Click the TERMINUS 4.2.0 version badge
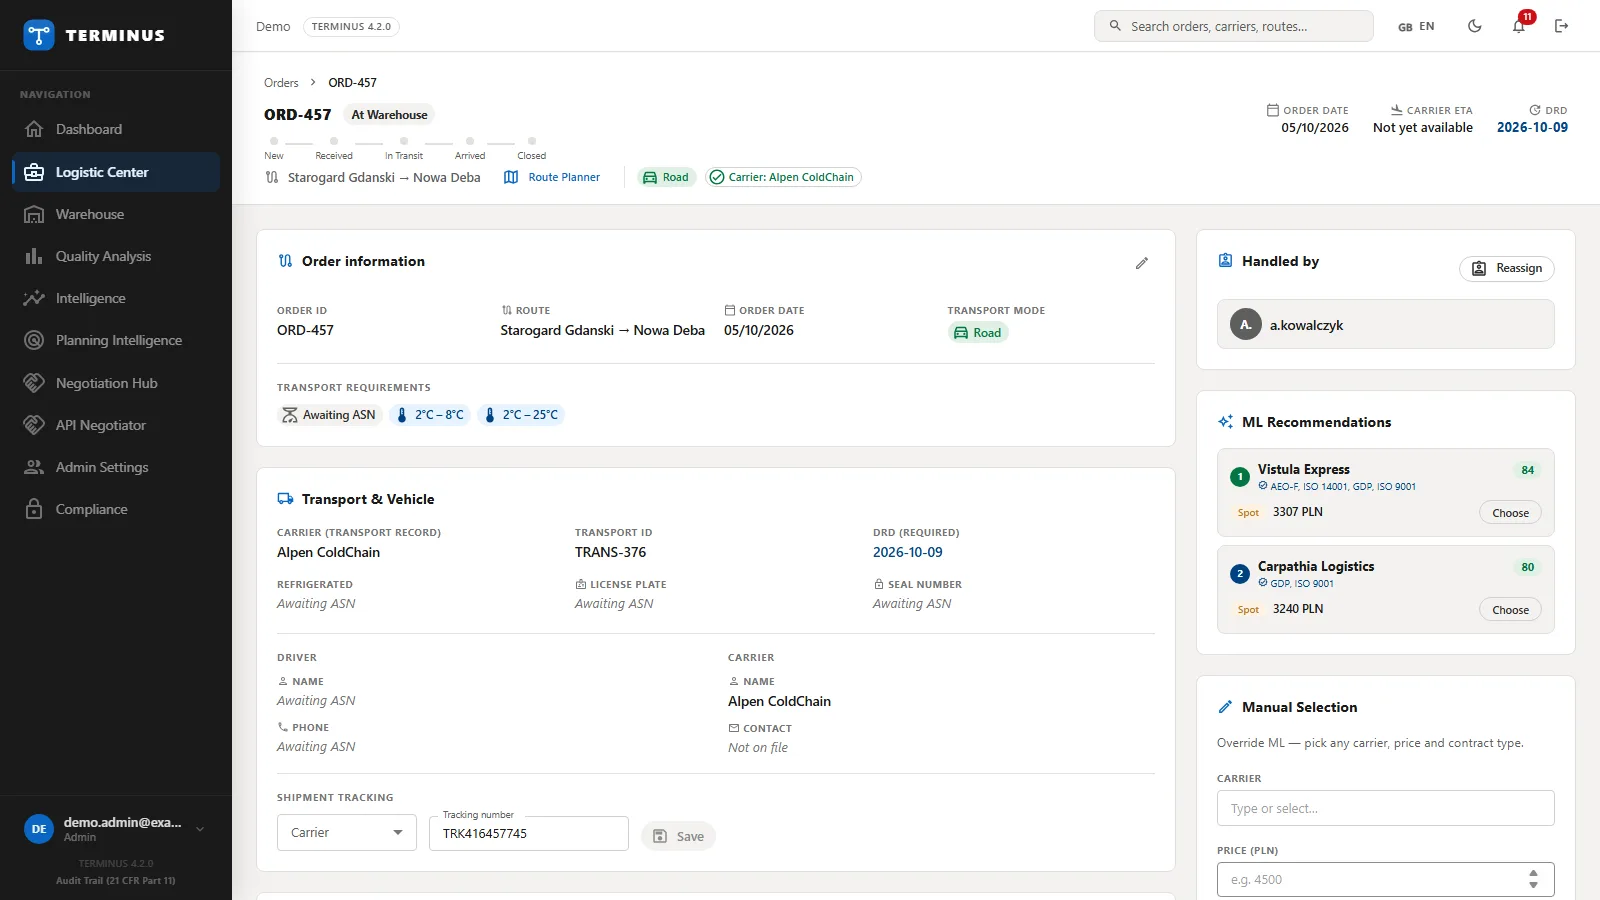Screen dimensions: 1600x900 click(x=351, y=27)
